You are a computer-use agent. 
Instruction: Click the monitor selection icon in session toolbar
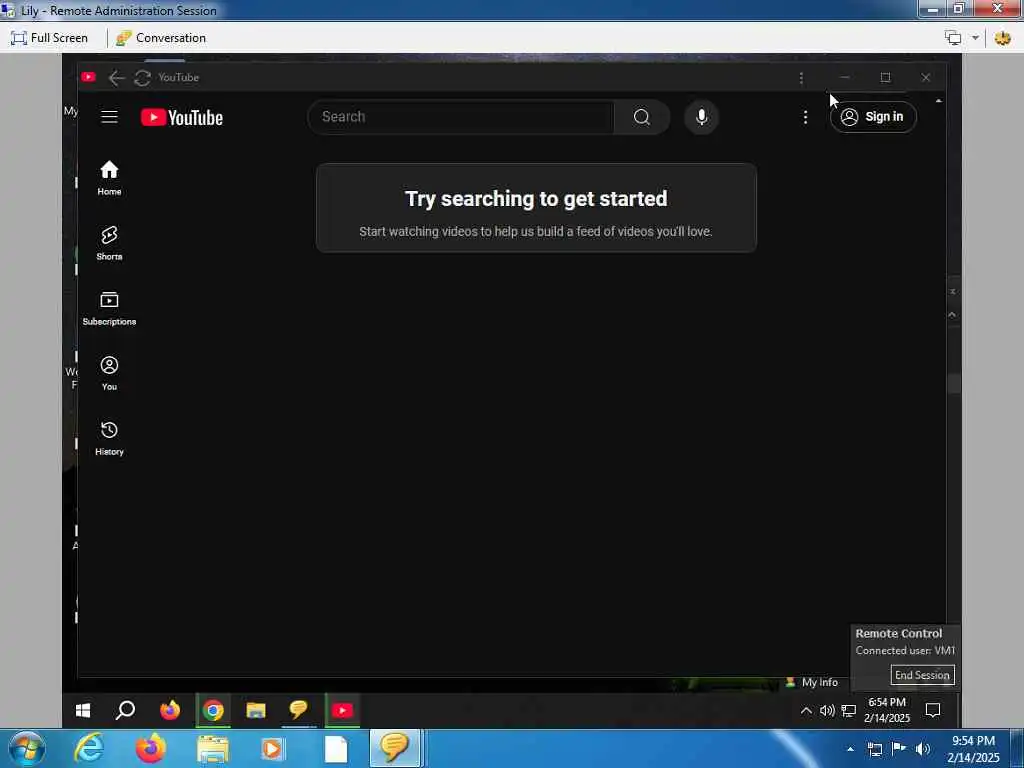pos(953,38)
